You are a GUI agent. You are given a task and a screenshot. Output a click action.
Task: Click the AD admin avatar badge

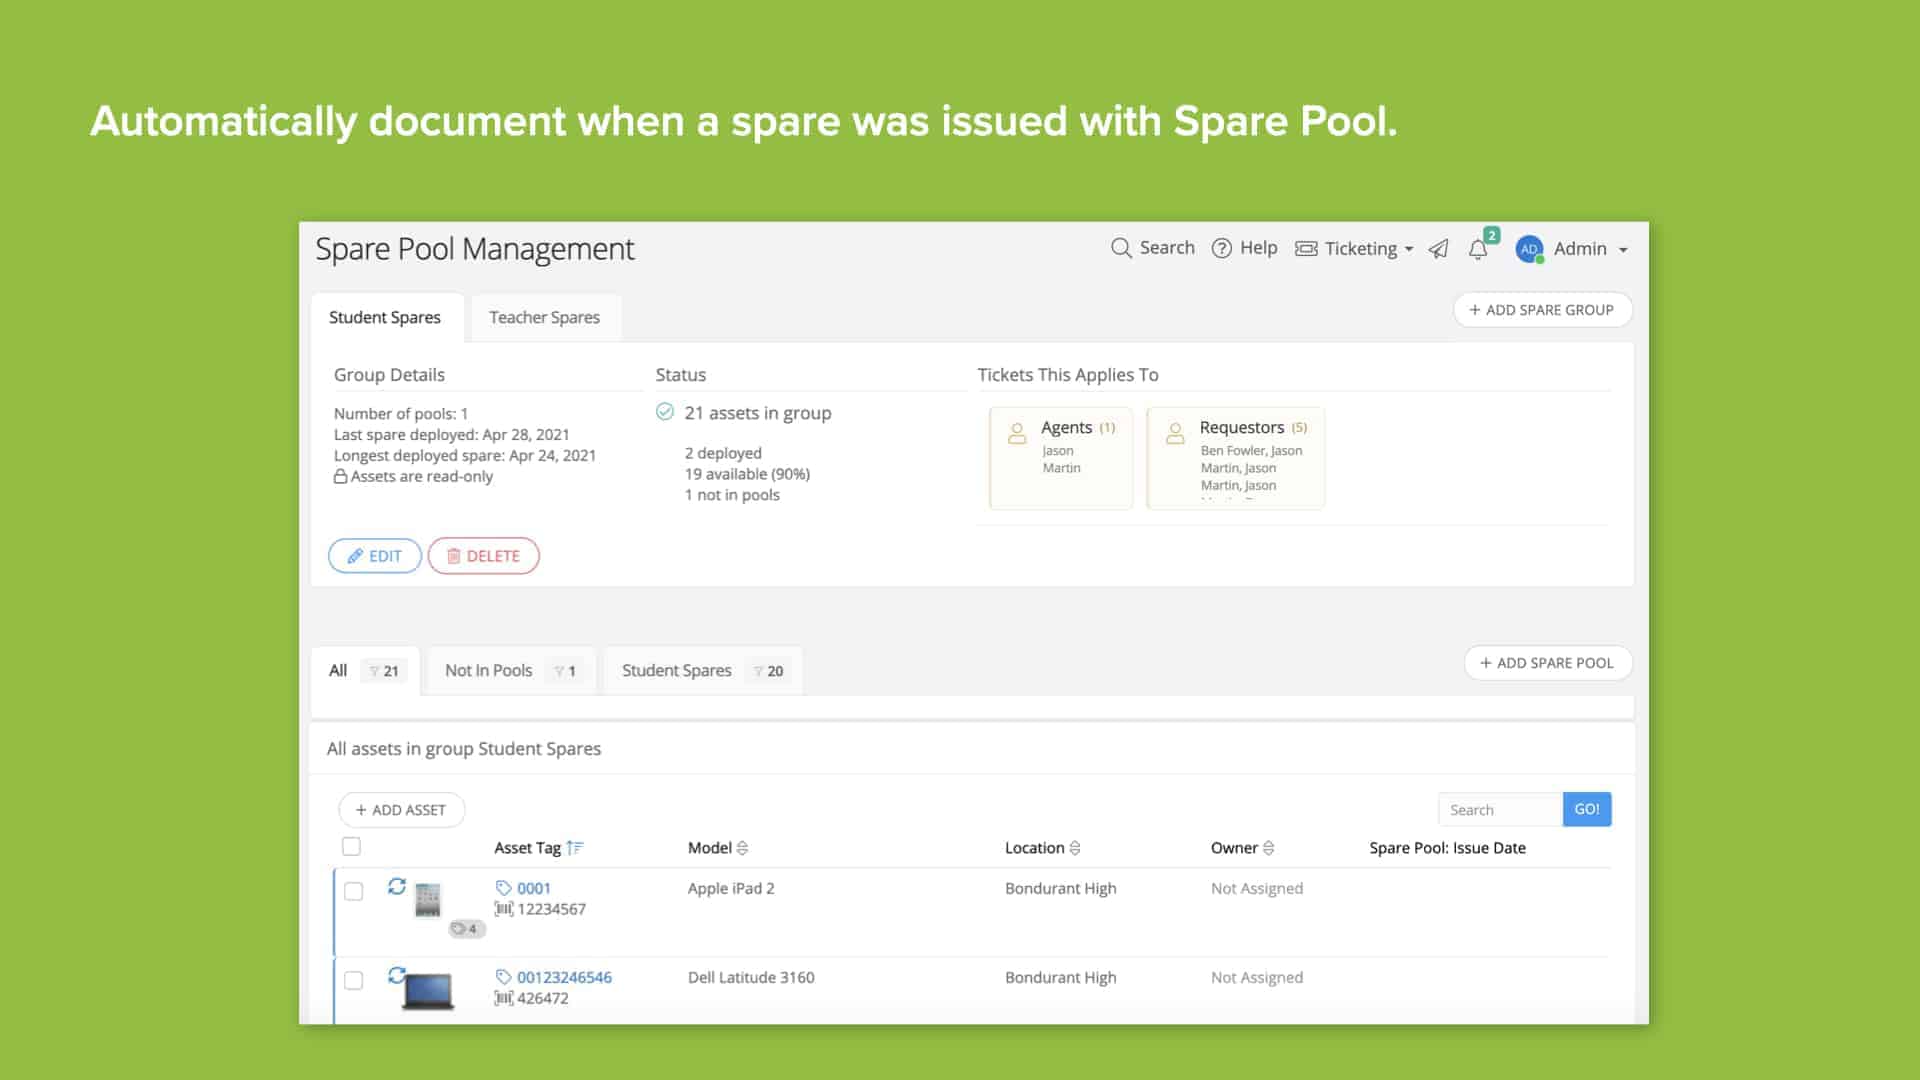pos(1528,249)
